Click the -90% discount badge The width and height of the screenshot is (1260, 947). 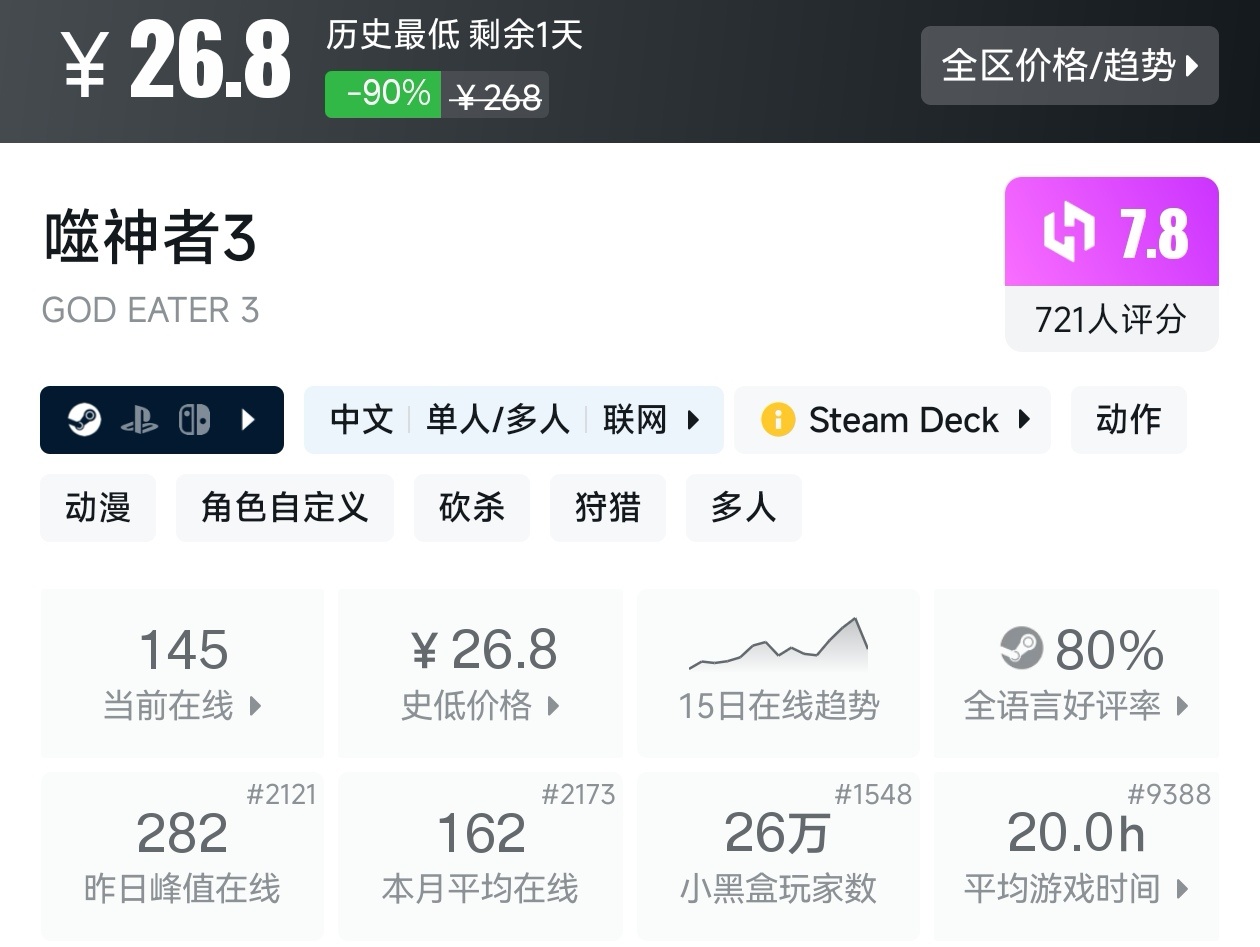point(383,94)
